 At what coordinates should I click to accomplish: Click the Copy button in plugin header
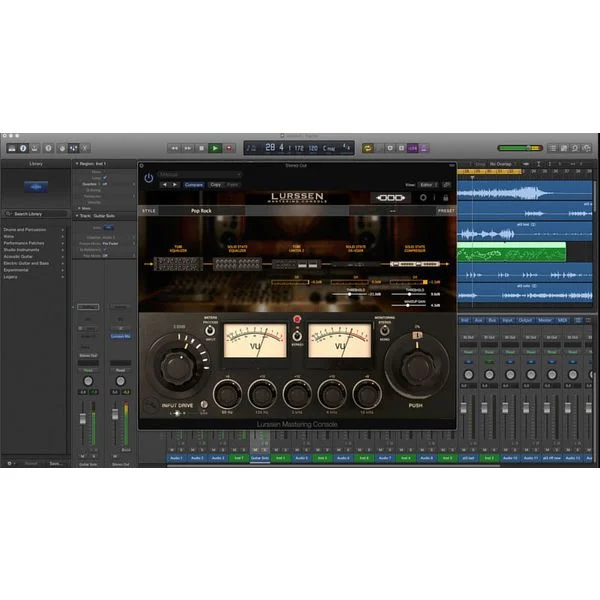[x=215, y=185]
